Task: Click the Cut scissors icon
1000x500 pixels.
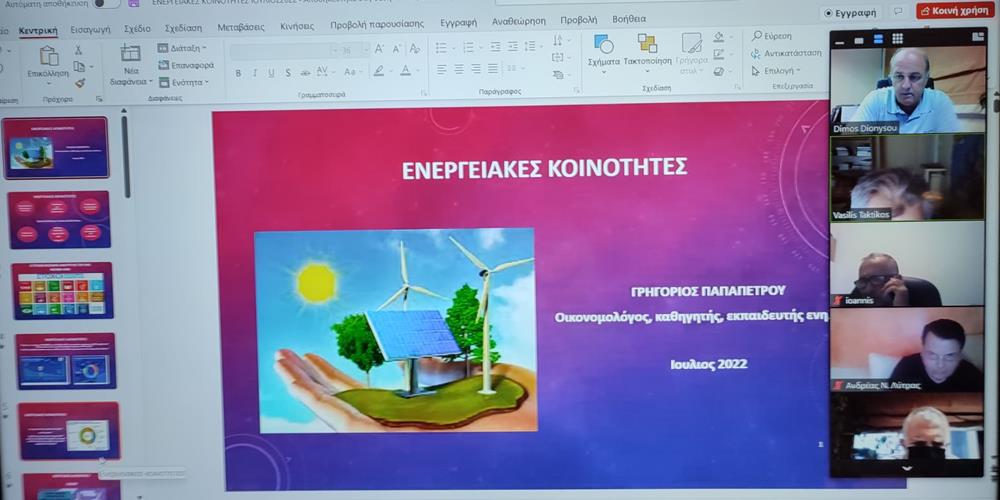Action: click(78, 50)
